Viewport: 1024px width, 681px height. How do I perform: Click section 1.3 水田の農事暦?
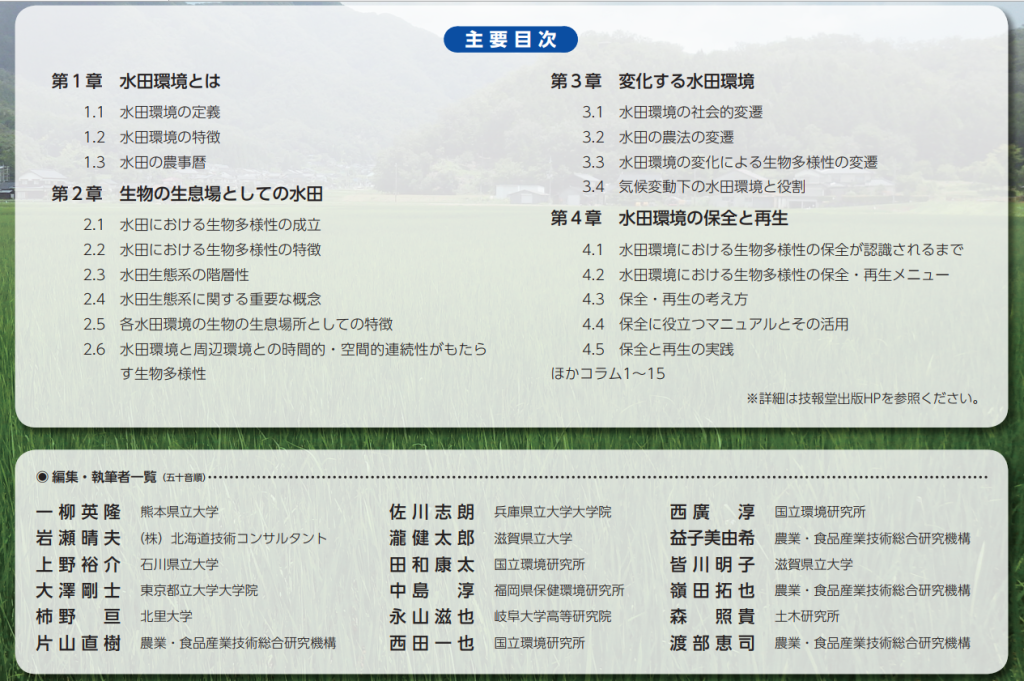pyautogui.click(x=162, y=162)
